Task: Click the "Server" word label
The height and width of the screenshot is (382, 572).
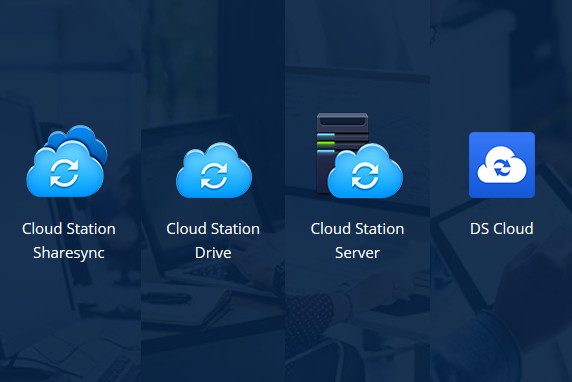Action: (x=358, y=253)
